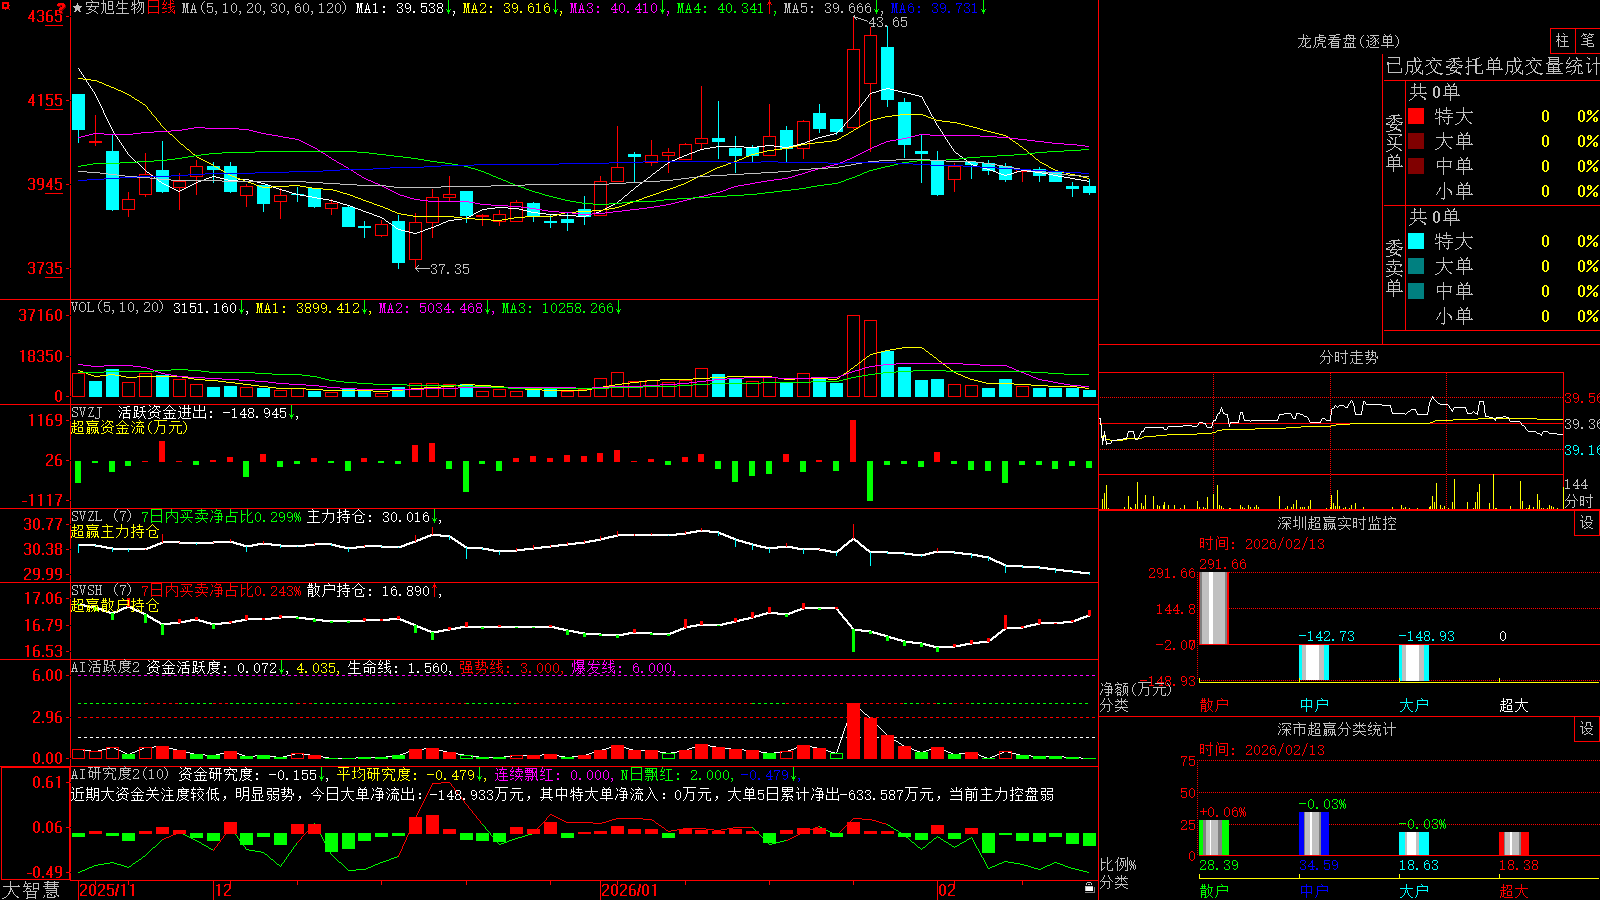The height and width of the screenshot is (900, 1600).
Task: Click the 大智慧 logo in the bottom corner
Action: (31, 889)
